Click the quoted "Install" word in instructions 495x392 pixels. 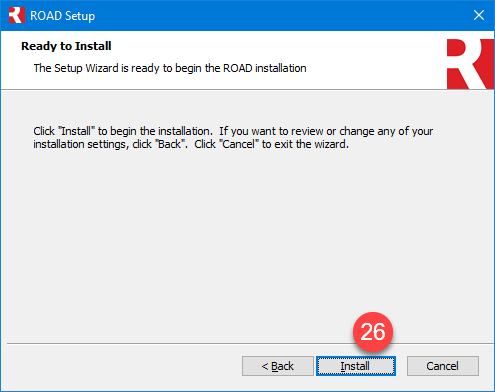pos(77,131)
